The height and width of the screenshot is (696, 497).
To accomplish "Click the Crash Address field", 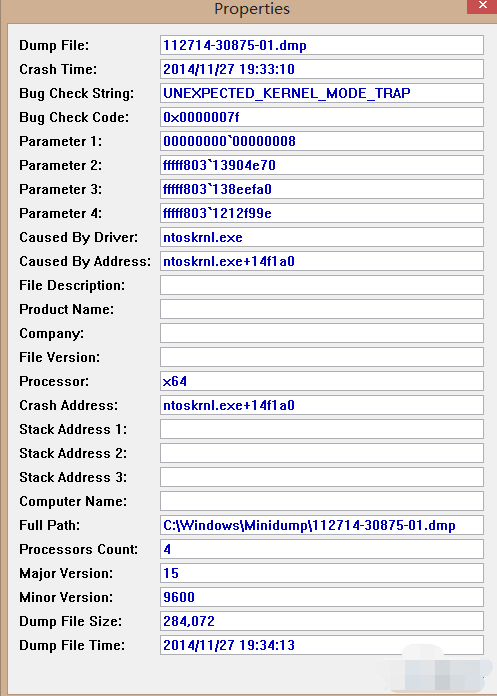I will [x=322, y=405].
